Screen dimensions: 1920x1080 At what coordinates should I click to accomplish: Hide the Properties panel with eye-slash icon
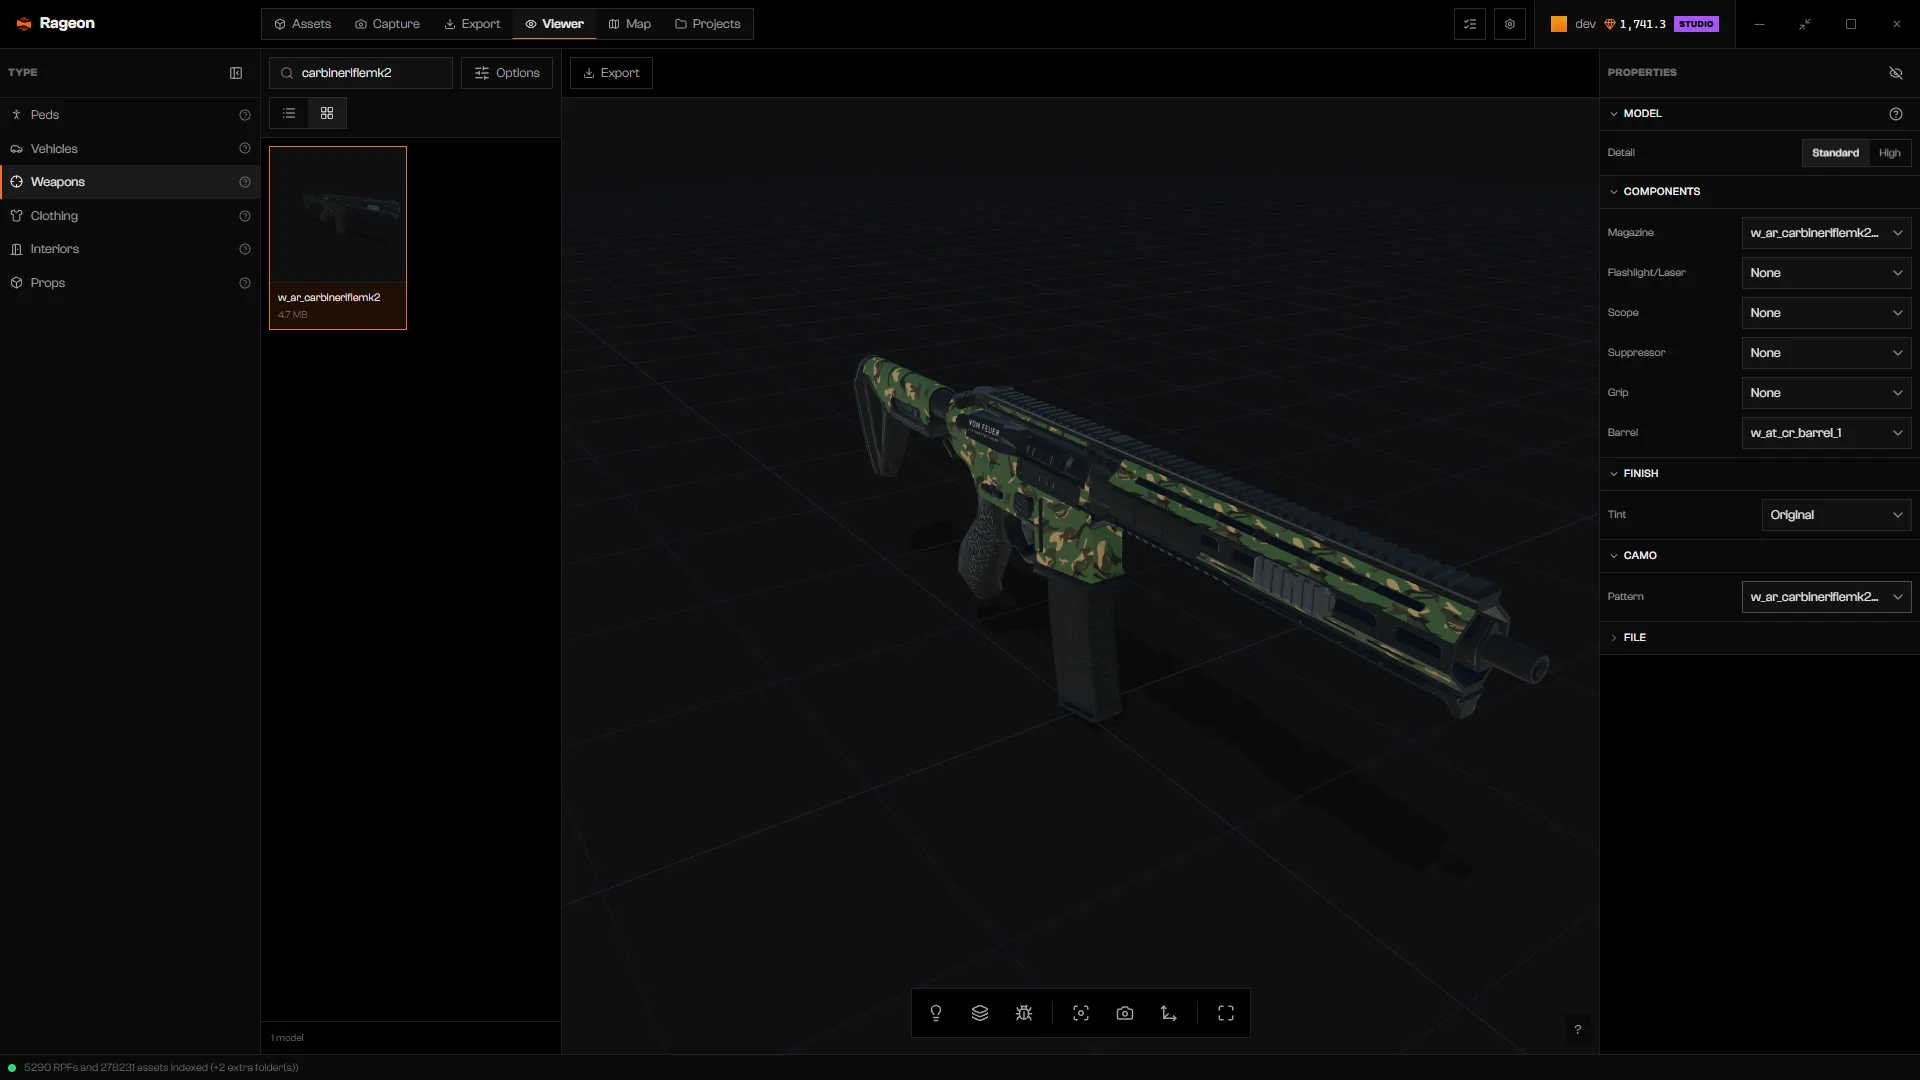(1896, 73)
